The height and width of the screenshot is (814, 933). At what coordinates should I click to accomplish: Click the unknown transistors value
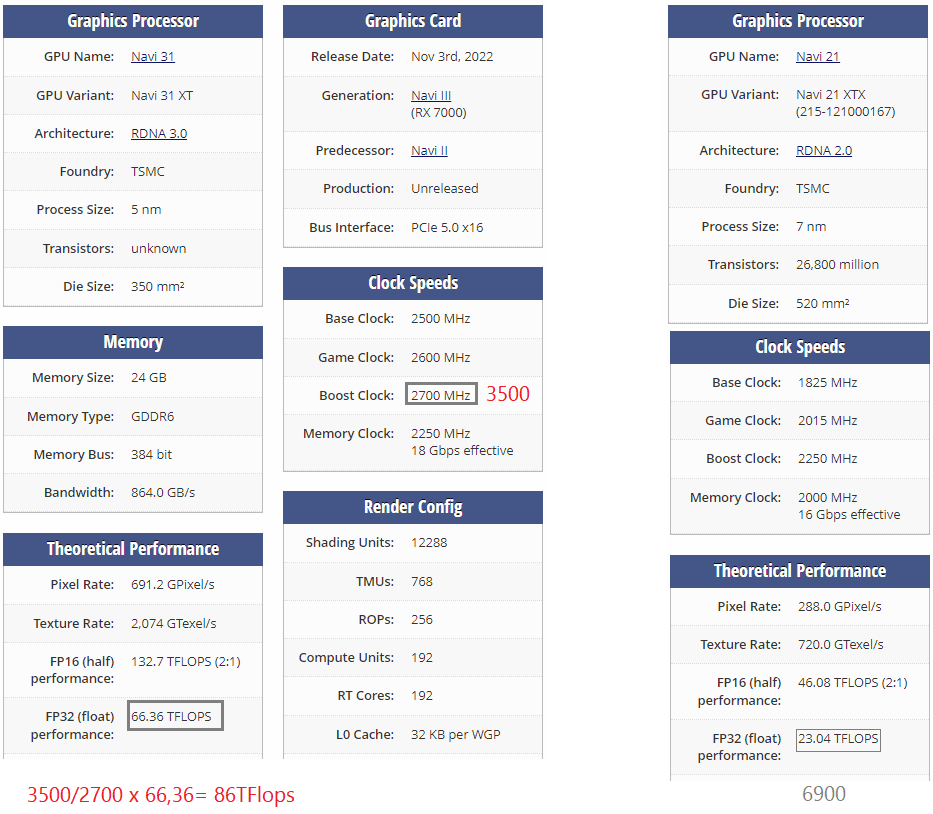[158, 248]
